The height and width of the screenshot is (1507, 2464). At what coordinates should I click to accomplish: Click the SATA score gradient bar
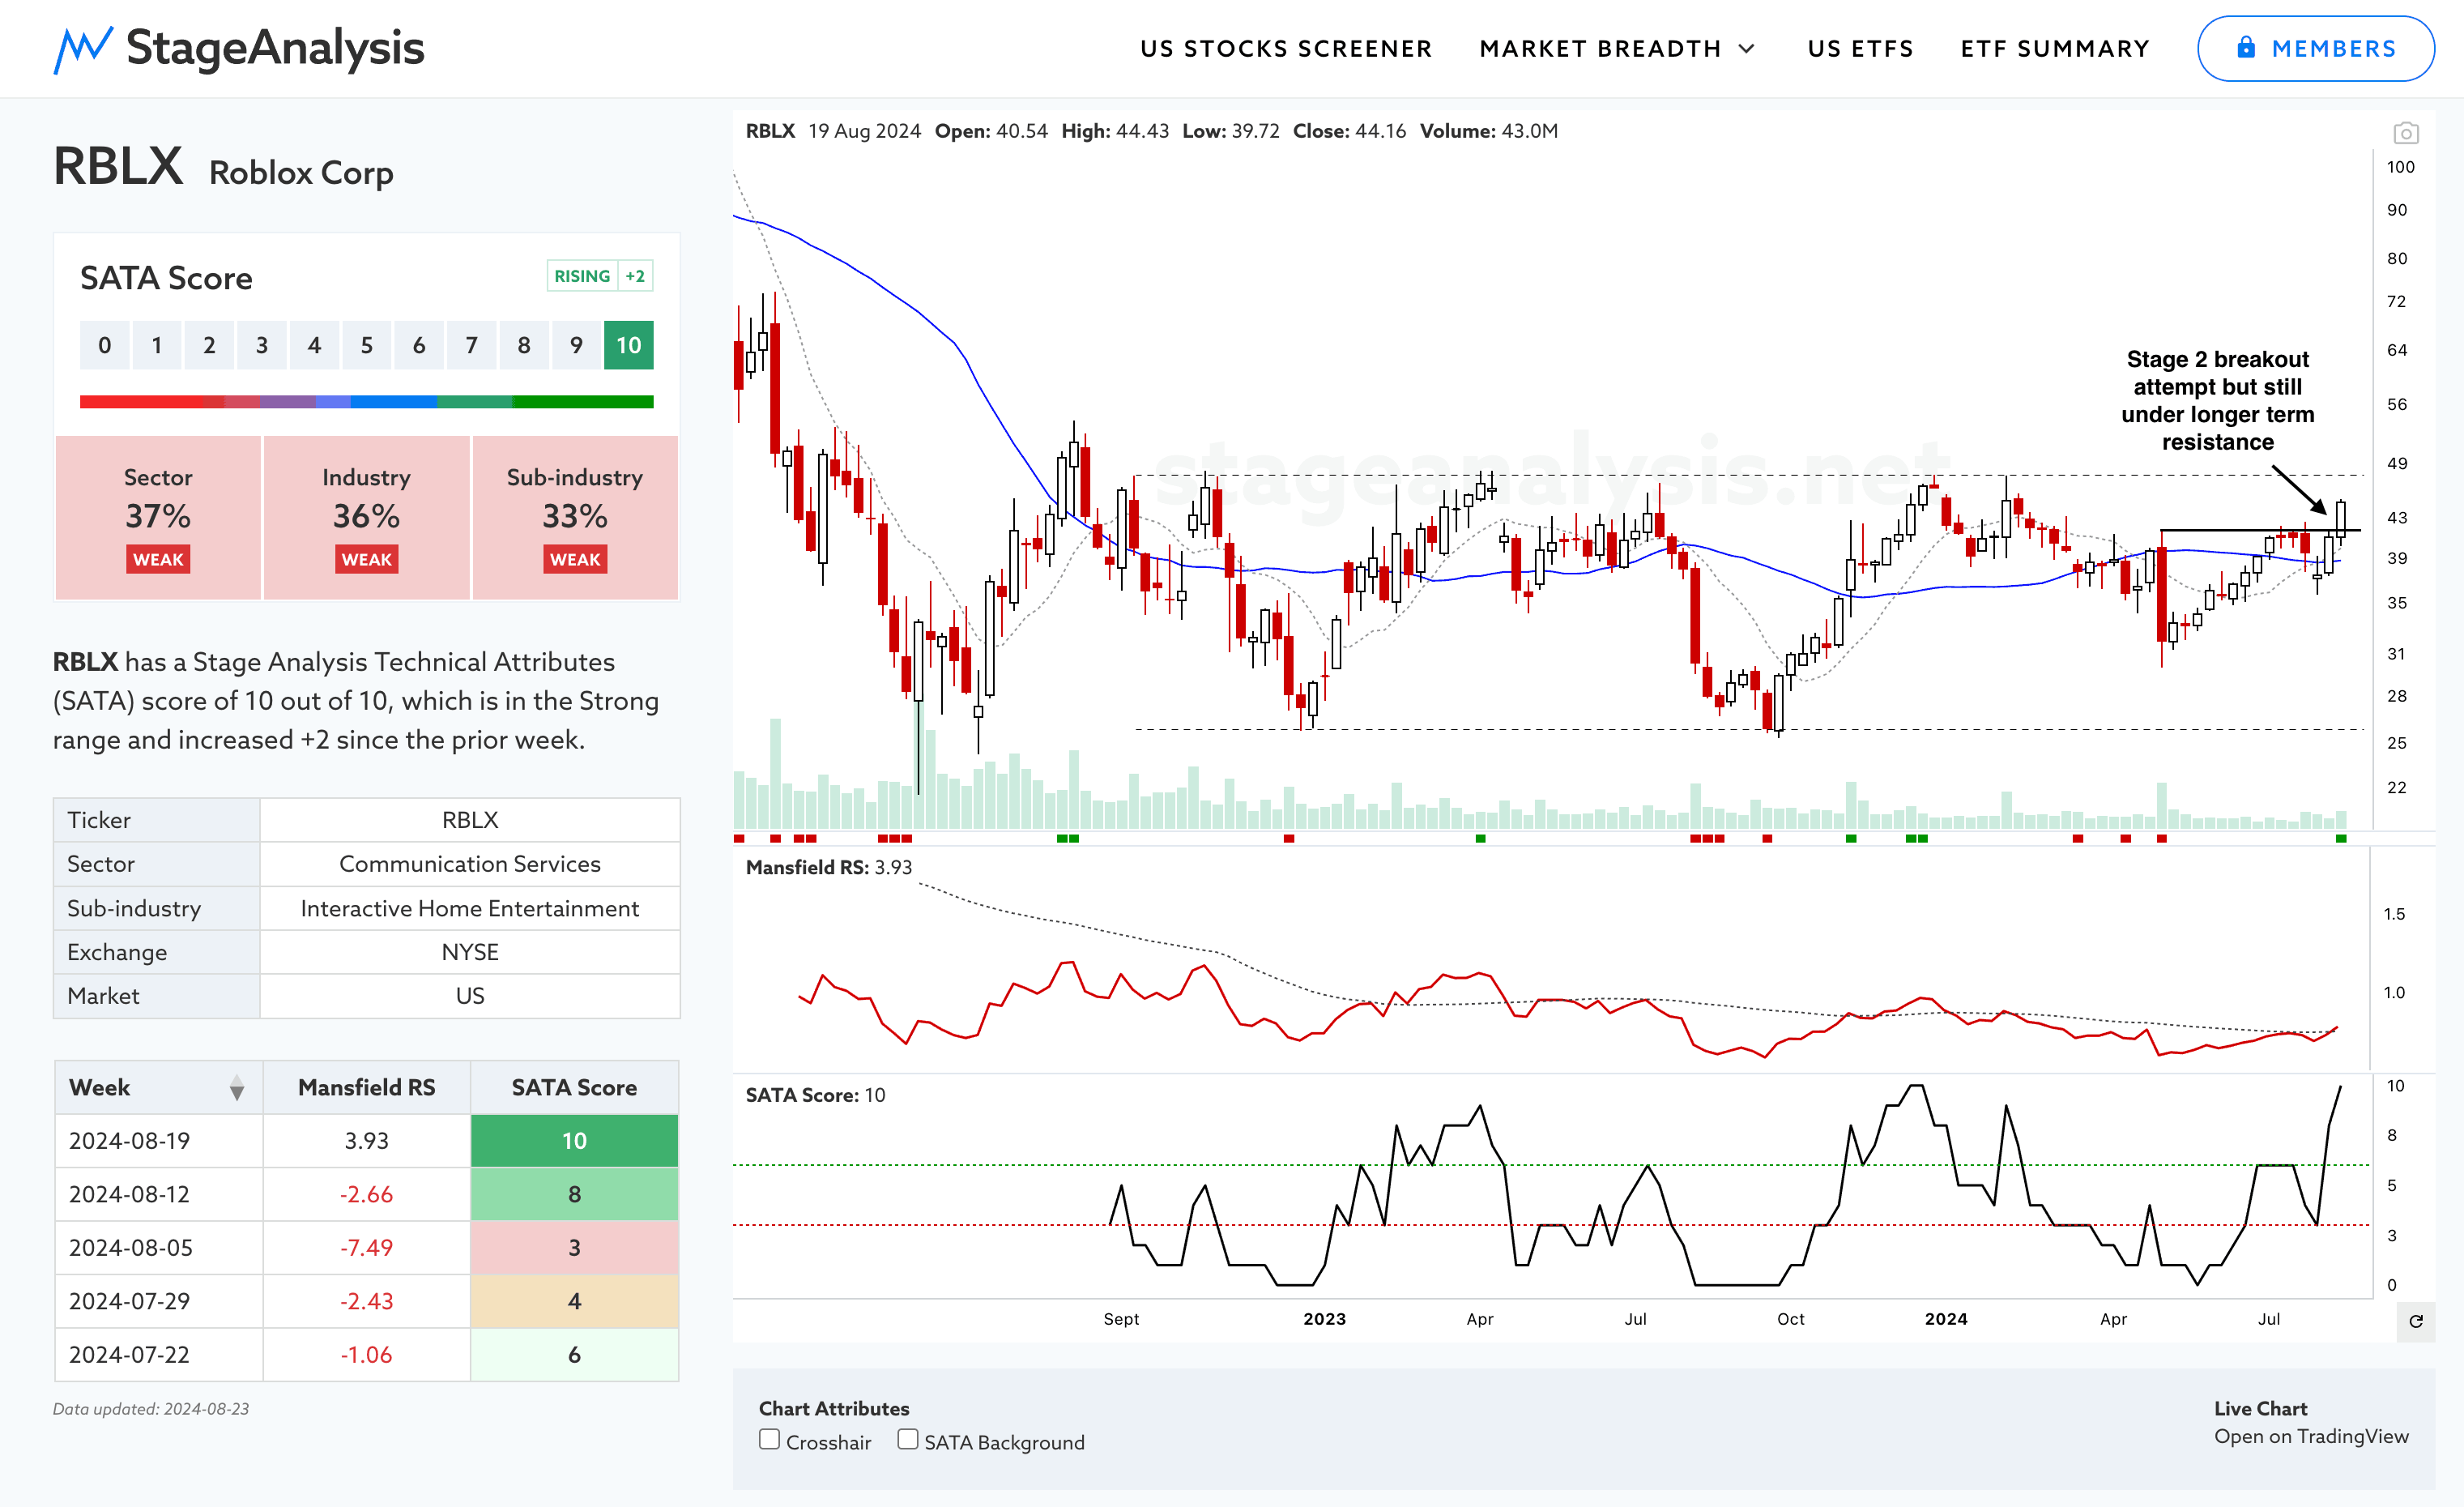tap(366, 402)
